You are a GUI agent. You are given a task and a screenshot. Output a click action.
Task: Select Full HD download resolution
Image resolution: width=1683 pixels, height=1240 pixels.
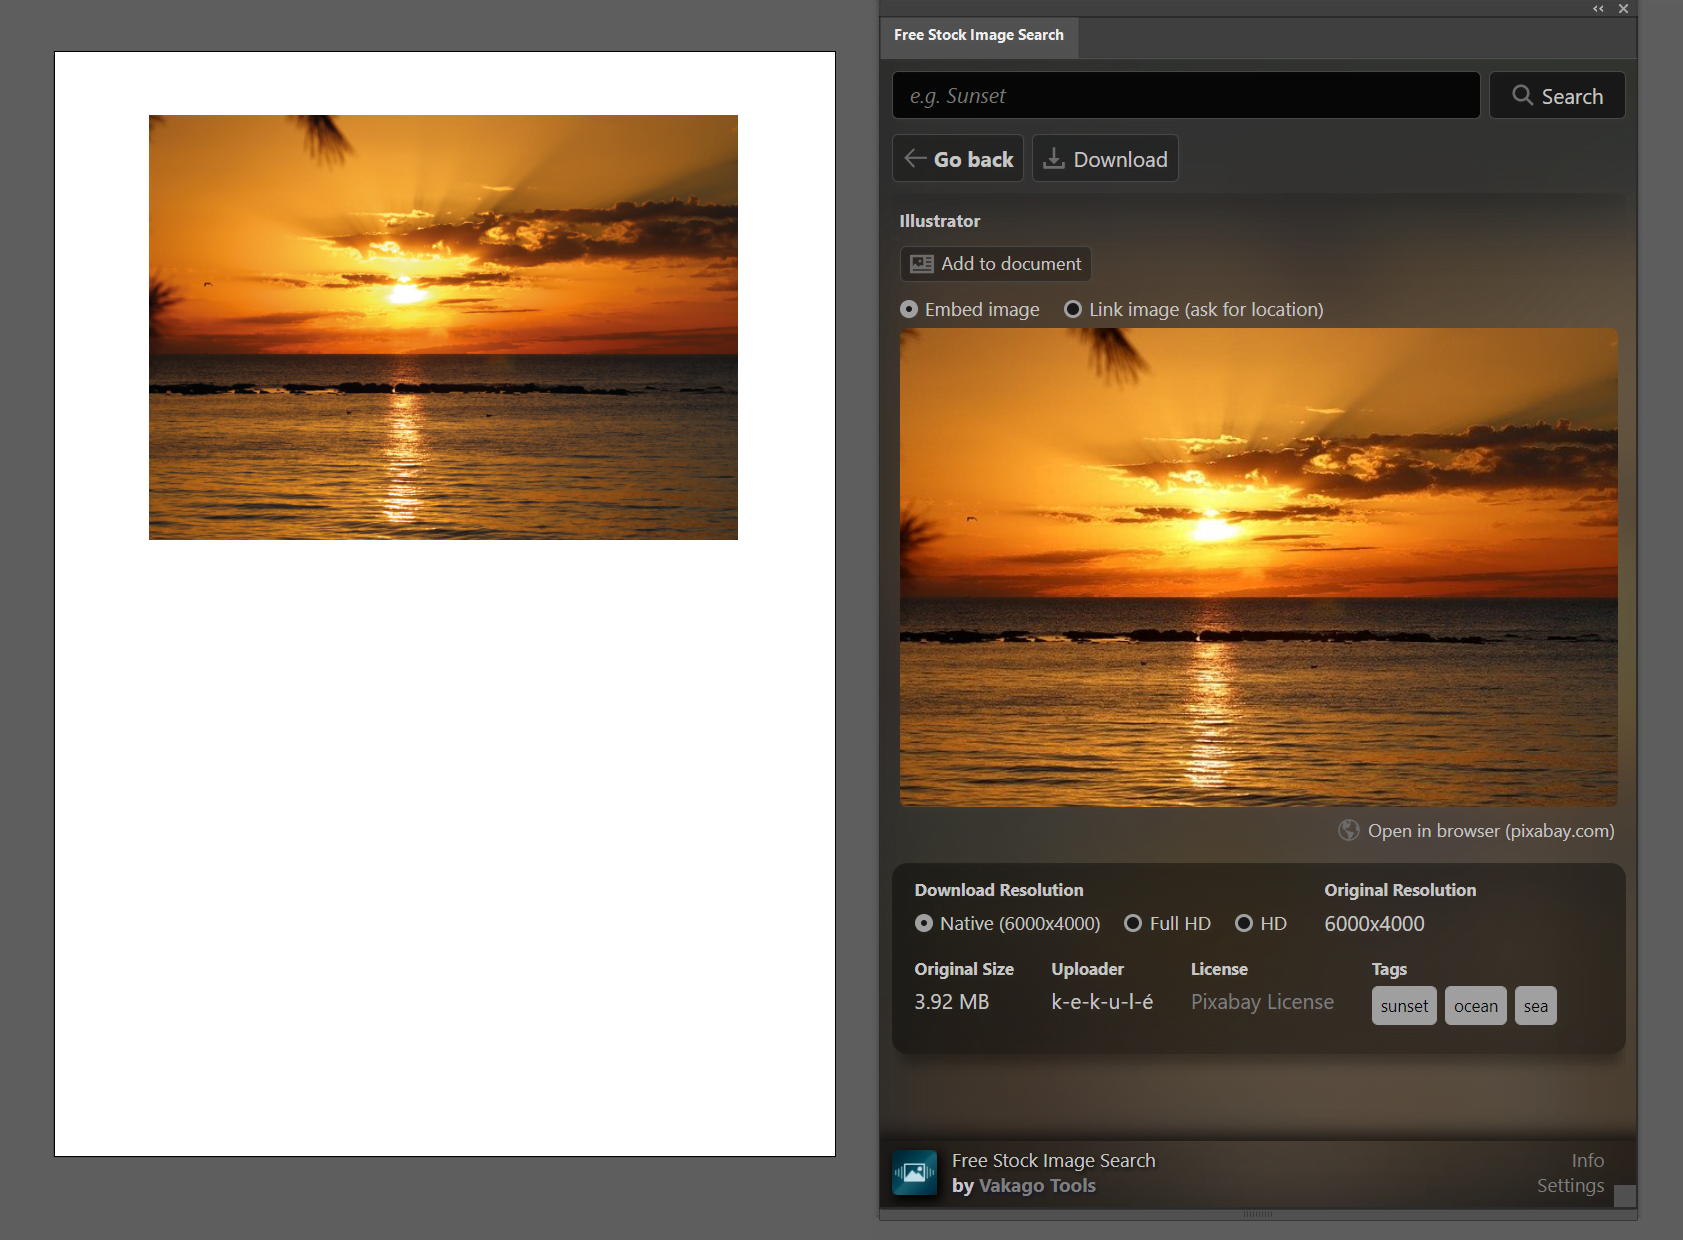1133,923
